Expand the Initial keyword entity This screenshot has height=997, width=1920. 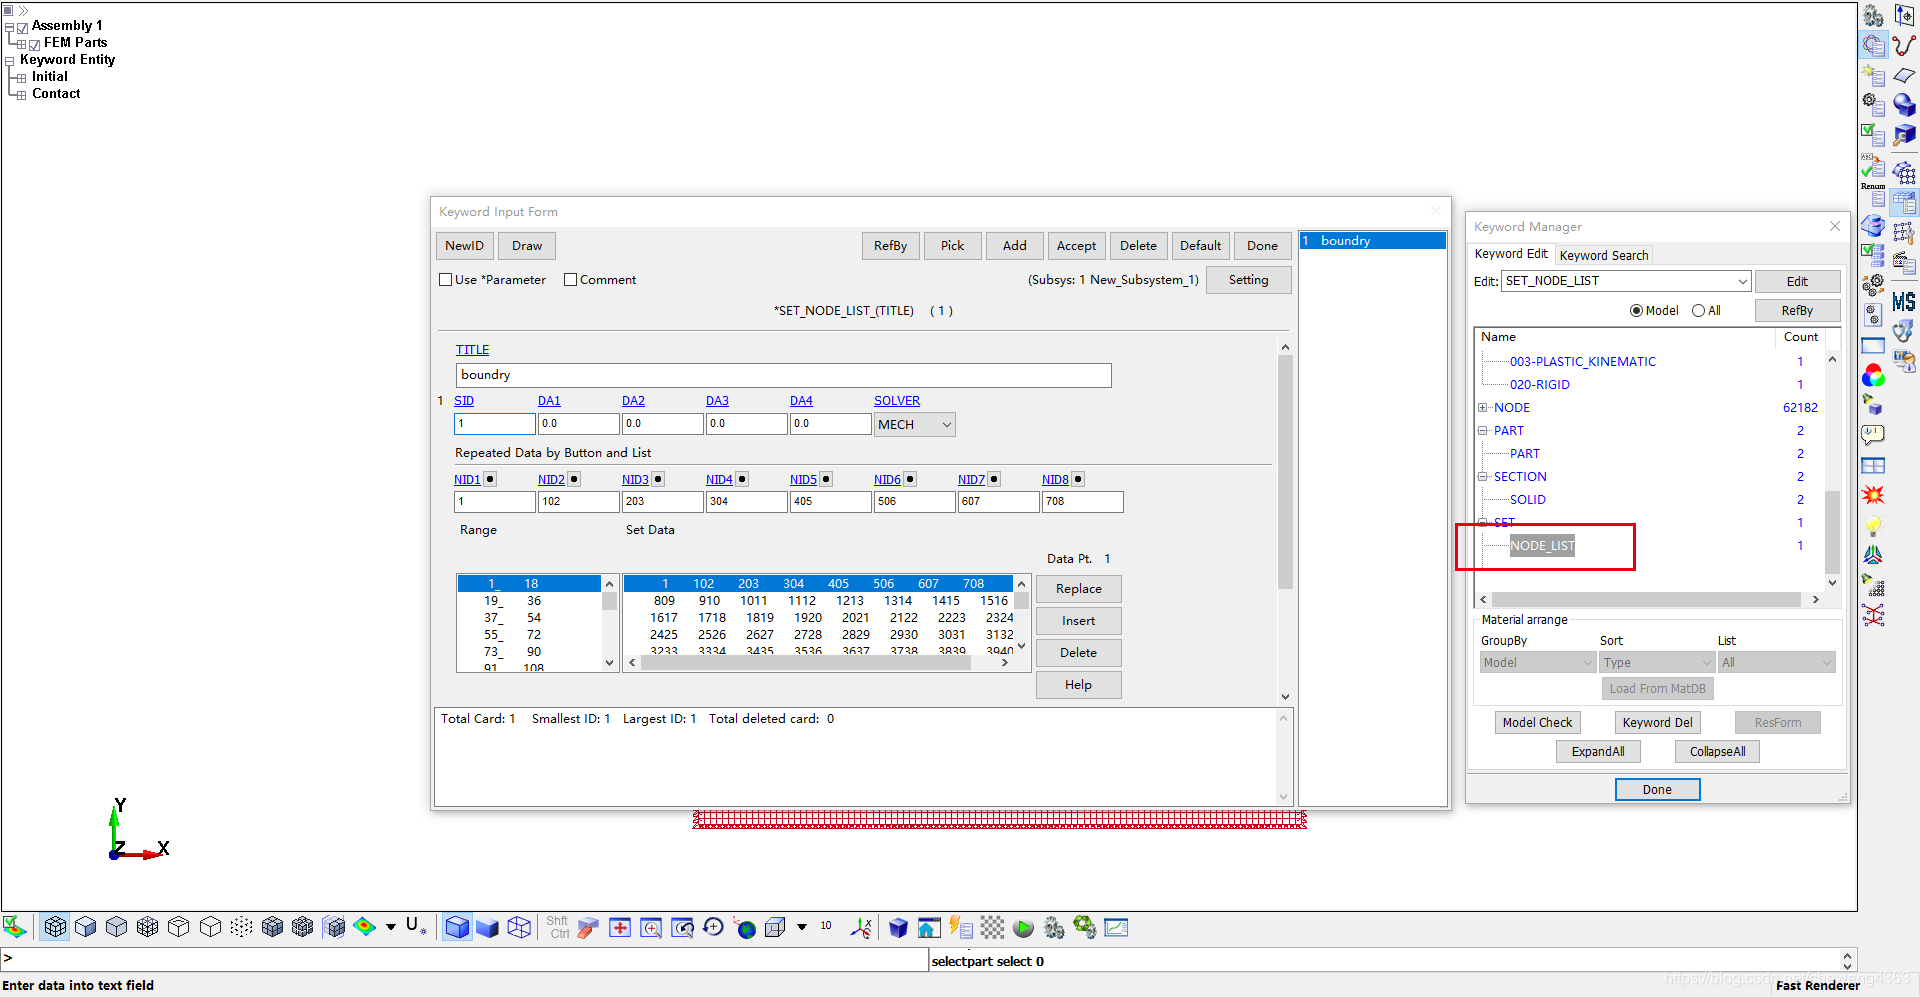tap(21, 78)
